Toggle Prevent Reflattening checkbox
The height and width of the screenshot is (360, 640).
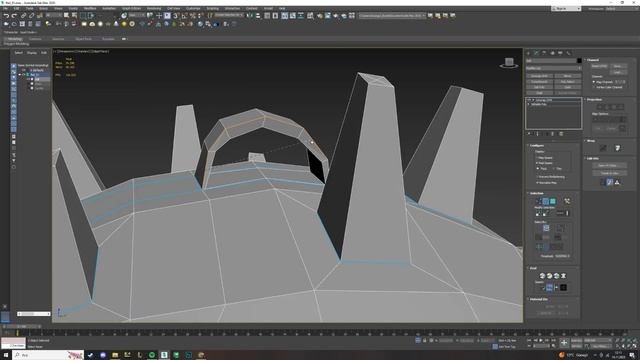click(550, 177)
